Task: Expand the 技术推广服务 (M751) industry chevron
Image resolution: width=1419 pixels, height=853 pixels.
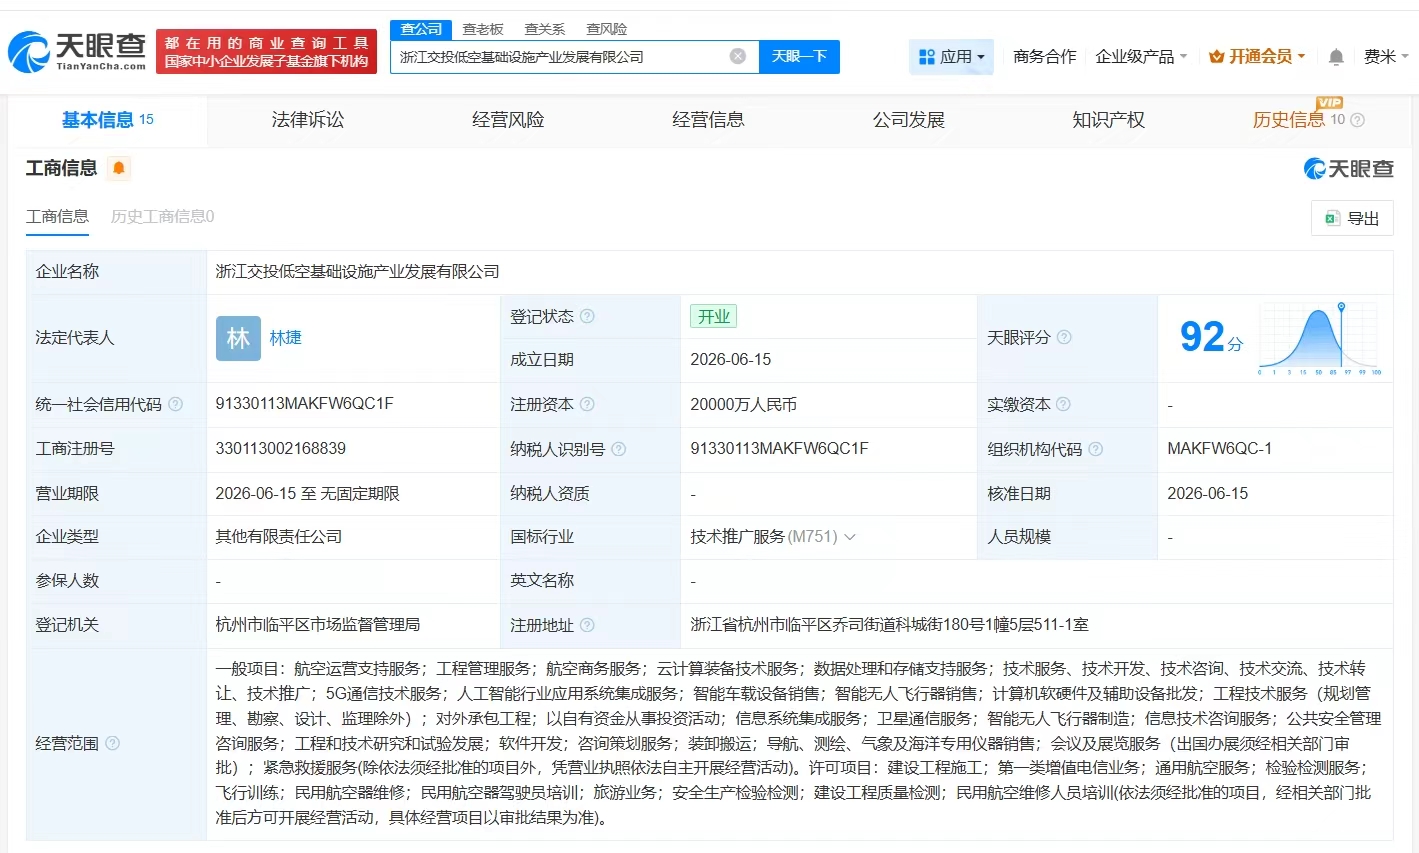Action: point(850,537)
